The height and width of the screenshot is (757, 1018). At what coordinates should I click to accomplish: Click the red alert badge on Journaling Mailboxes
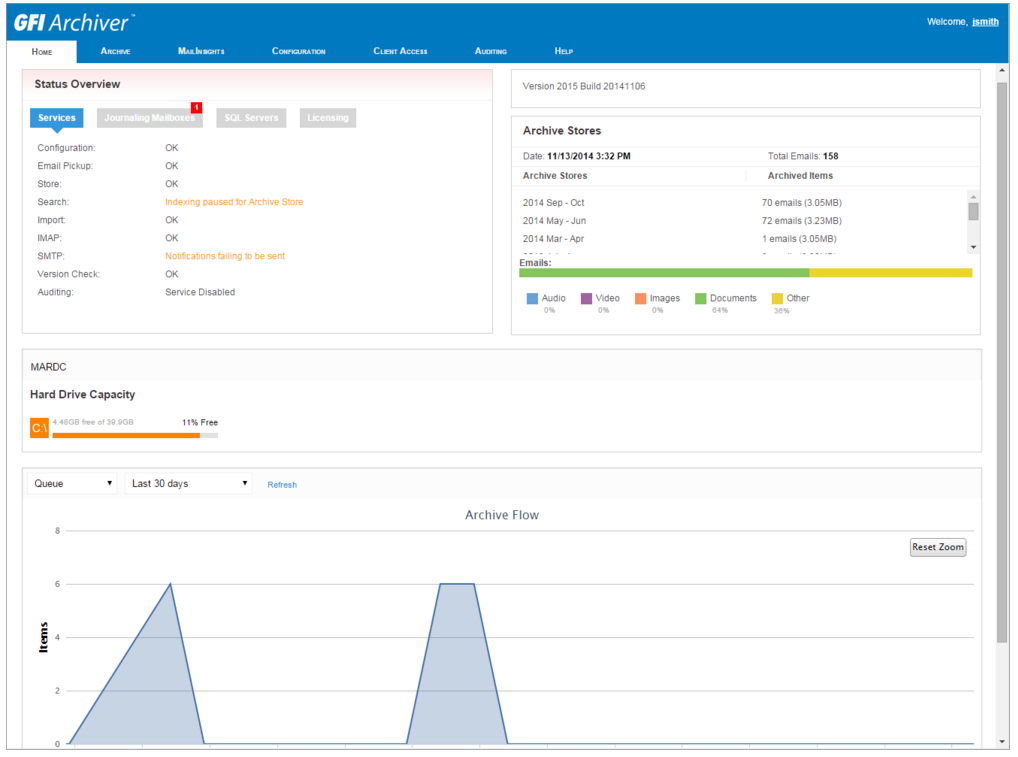coord(197,106)
